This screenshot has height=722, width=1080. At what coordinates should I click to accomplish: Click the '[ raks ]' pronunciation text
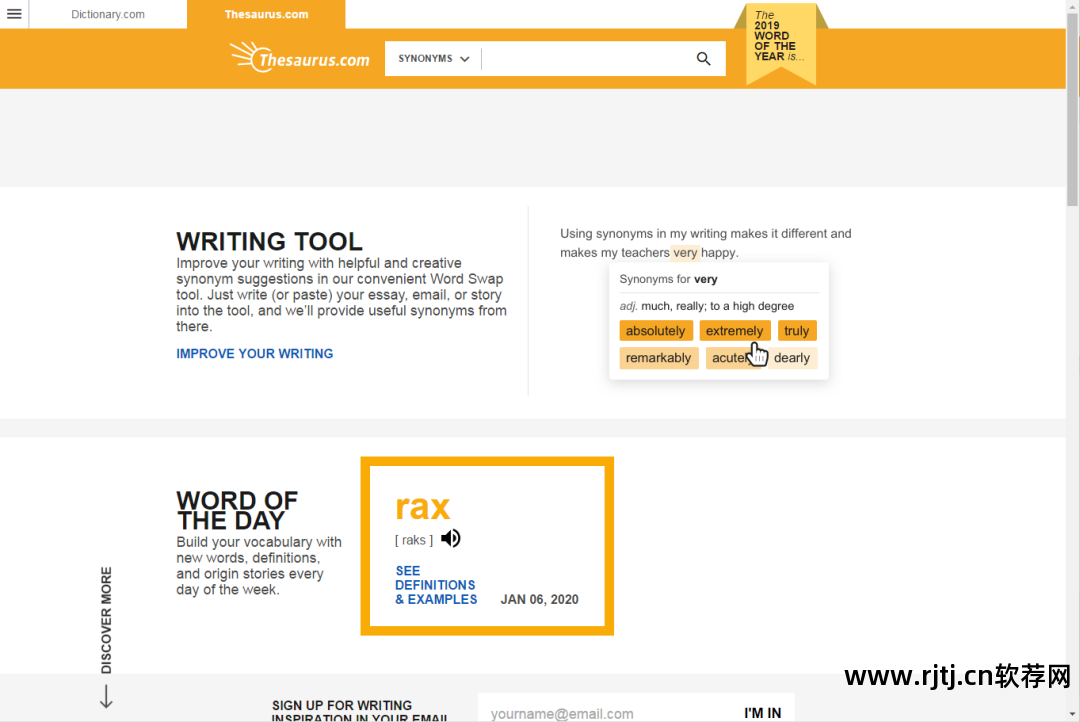[414, 540]
